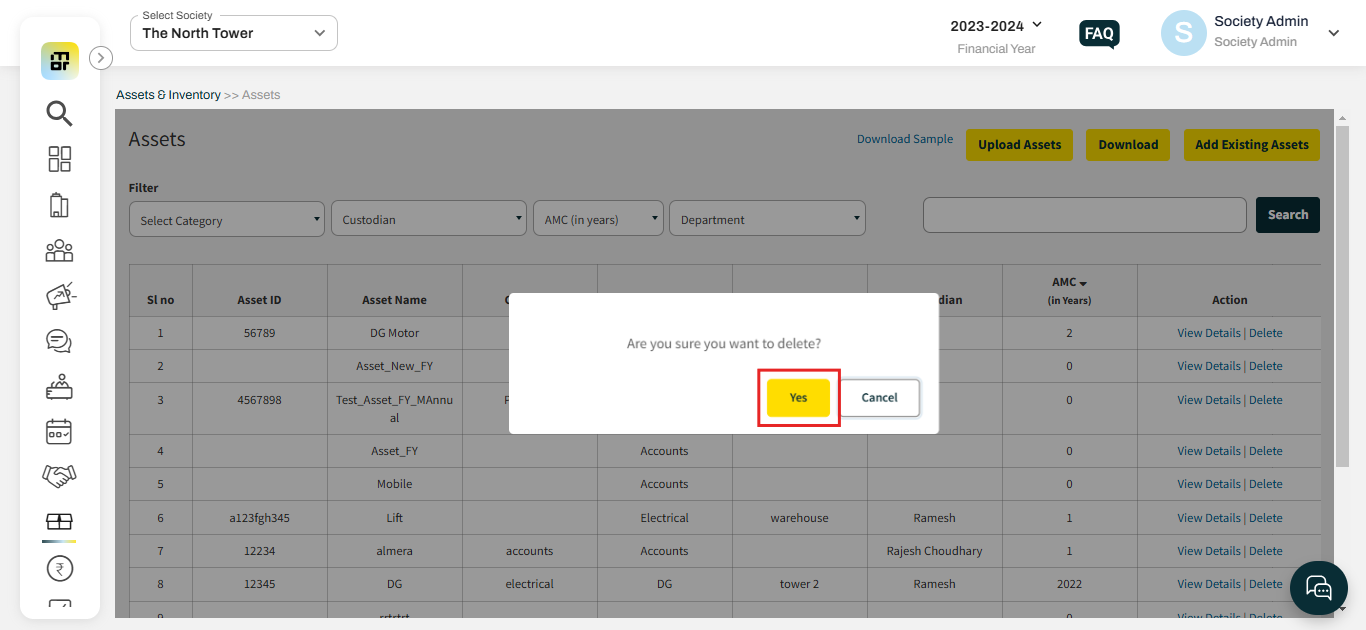Click the FAQ icon in header
1366x630 pixels.
click(x=1099, y=34)
